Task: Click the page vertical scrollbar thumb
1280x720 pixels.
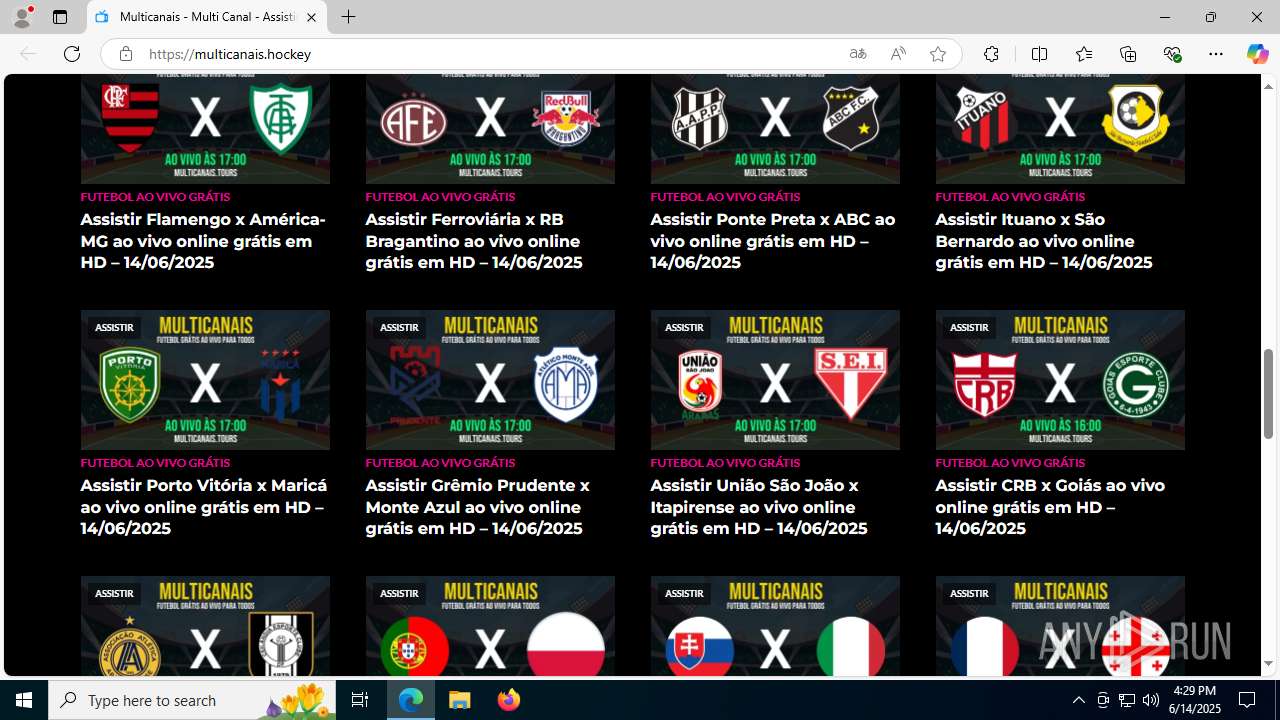Action: 1268,393
